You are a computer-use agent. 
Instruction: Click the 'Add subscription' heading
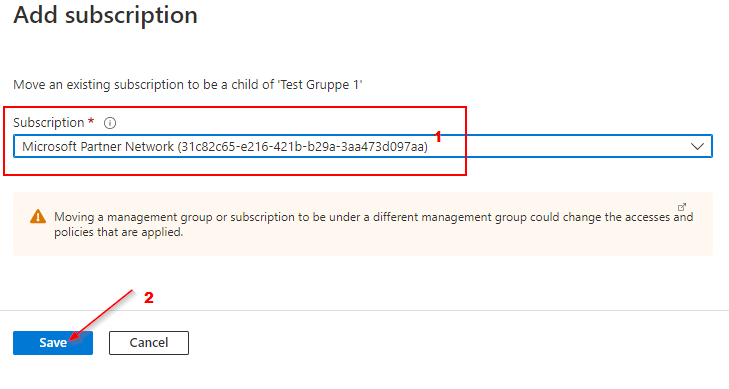[x=106, y=15]
